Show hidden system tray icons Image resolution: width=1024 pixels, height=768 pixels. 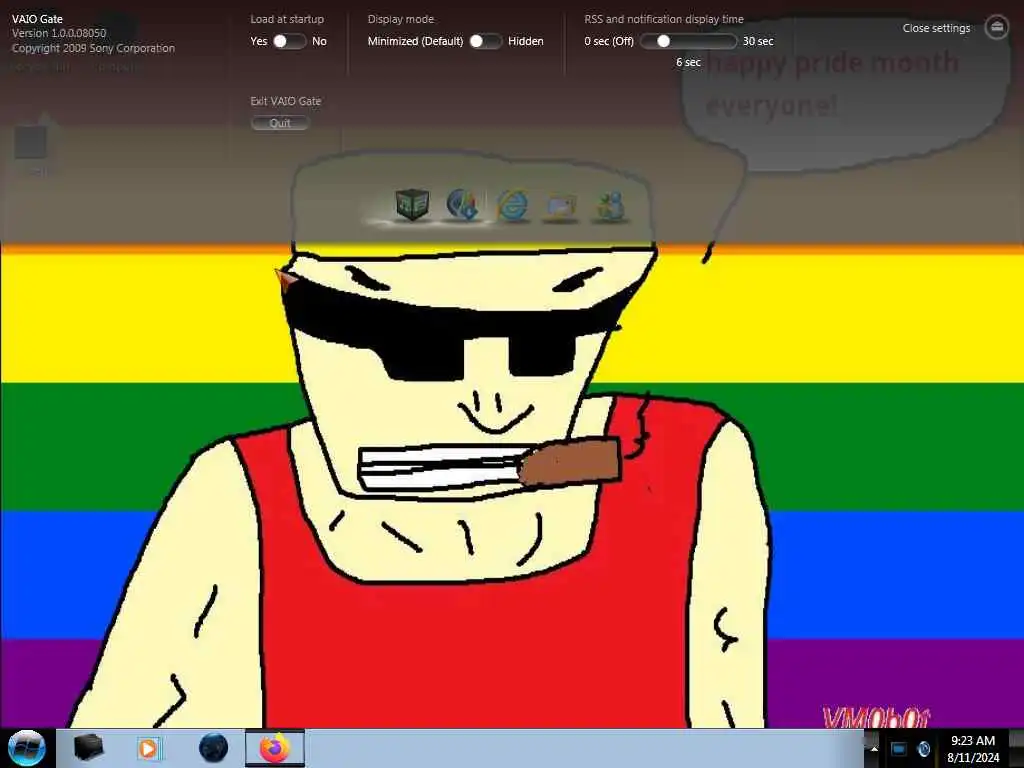(874, 749)
